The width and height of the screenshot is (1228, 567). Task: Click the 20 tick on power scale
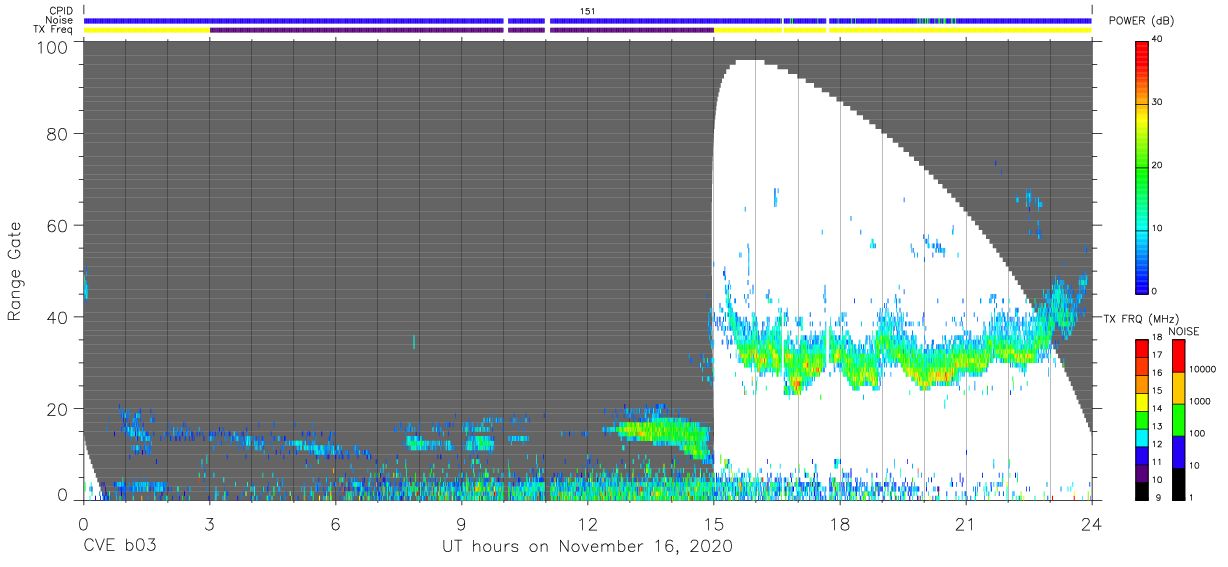[1158, 165]
